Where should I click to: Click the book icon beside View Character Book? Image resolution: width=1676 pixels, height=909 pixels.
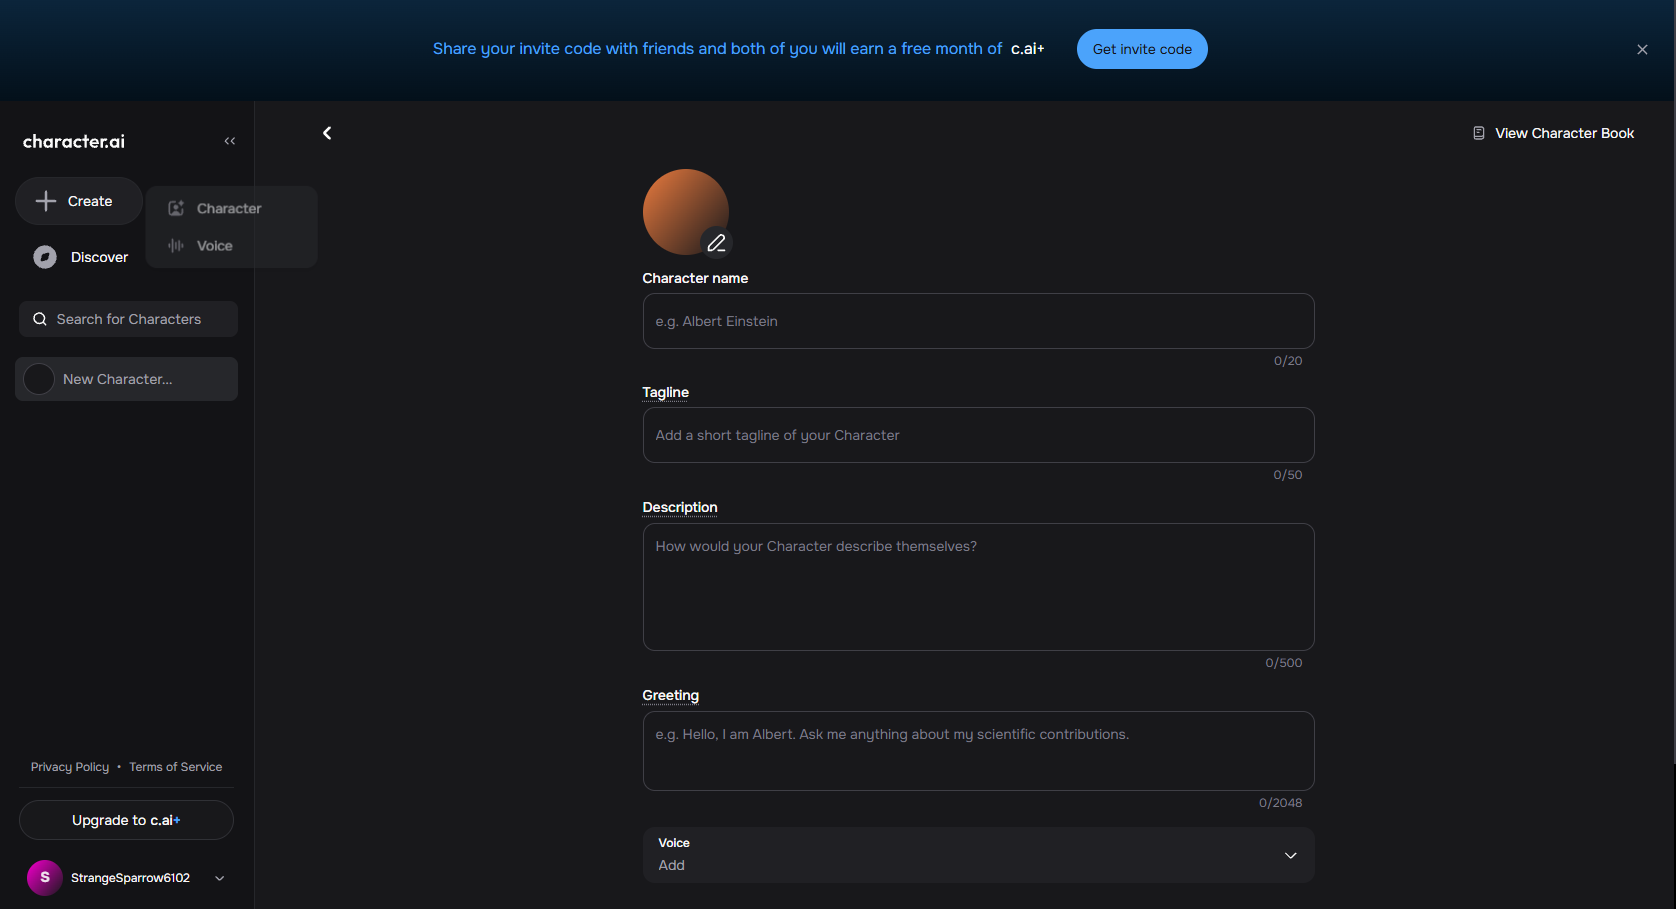tap(1479, 133)
